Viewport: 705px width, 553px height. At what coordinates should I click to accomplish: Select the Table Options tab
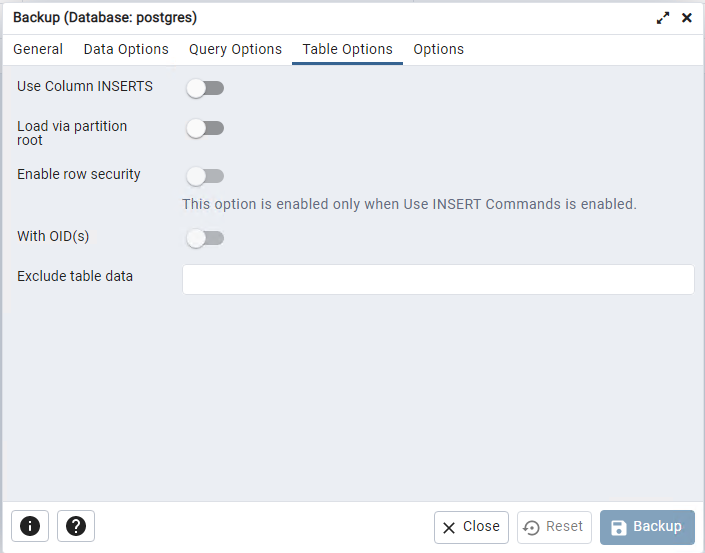pyautogui.click(x=348, y=49)
